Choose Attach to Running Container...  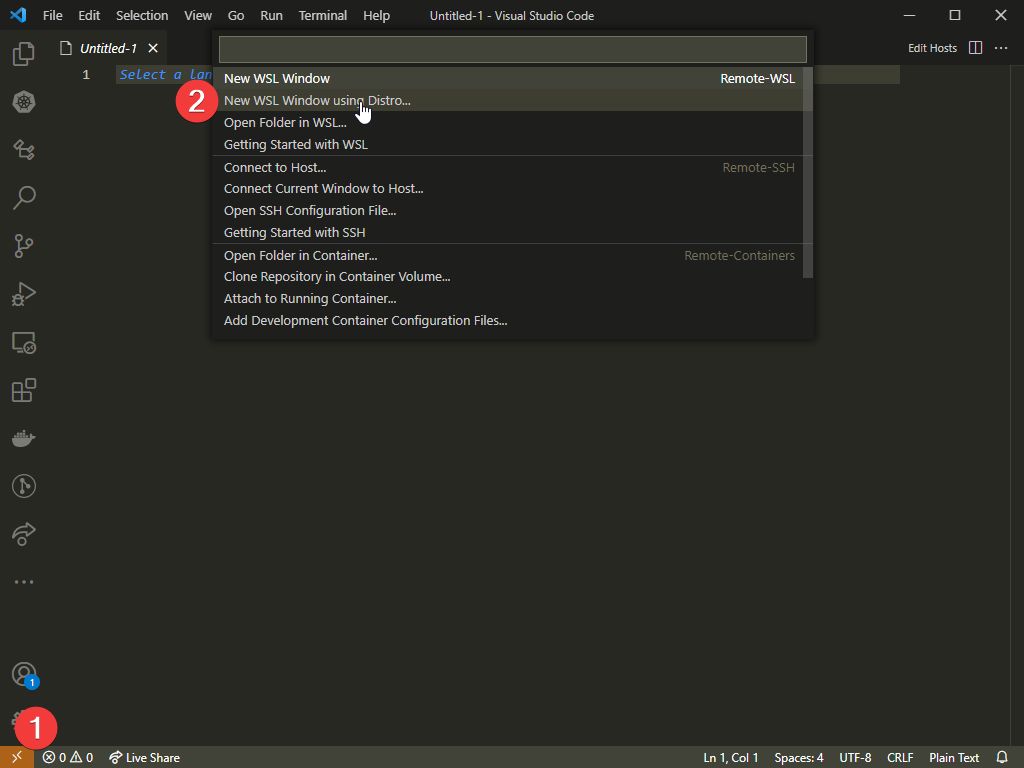click(x=509, y=298)
